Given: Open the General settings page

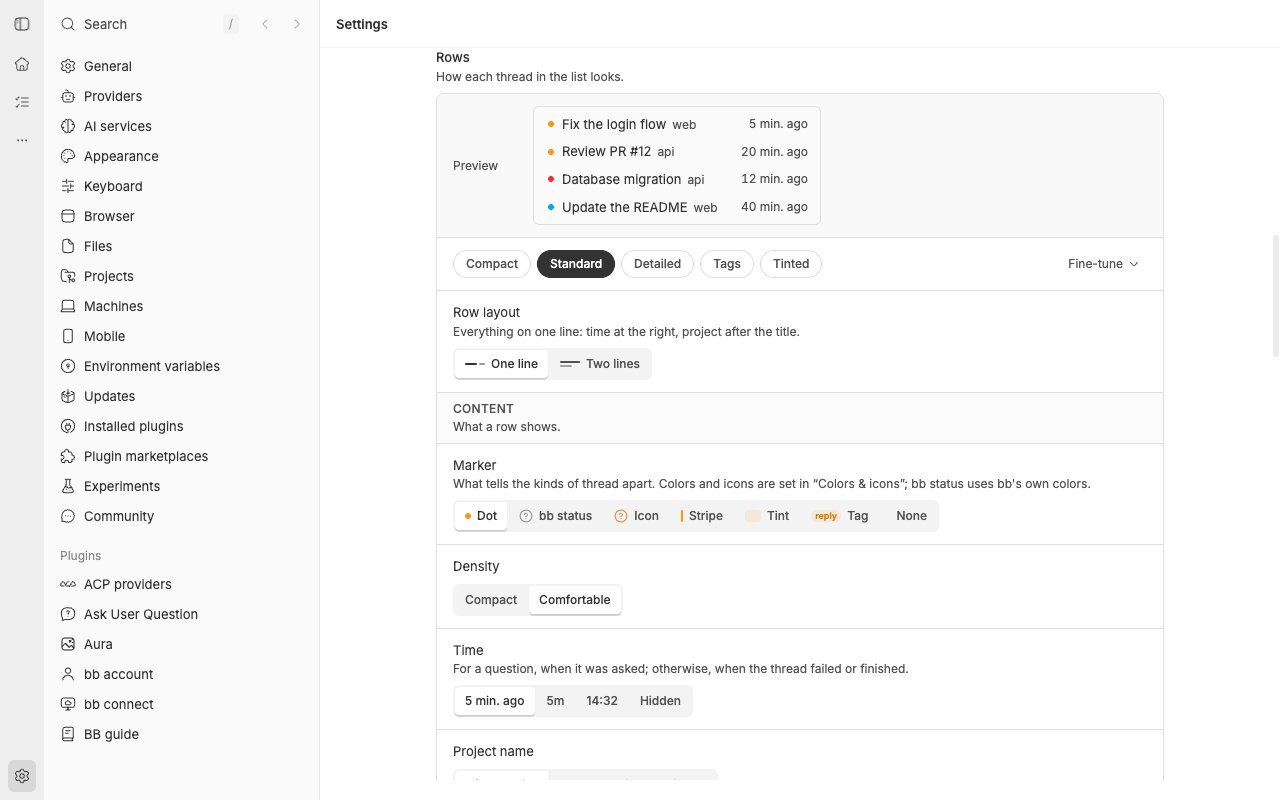Looking at the screenshot, I should (181, 66).
